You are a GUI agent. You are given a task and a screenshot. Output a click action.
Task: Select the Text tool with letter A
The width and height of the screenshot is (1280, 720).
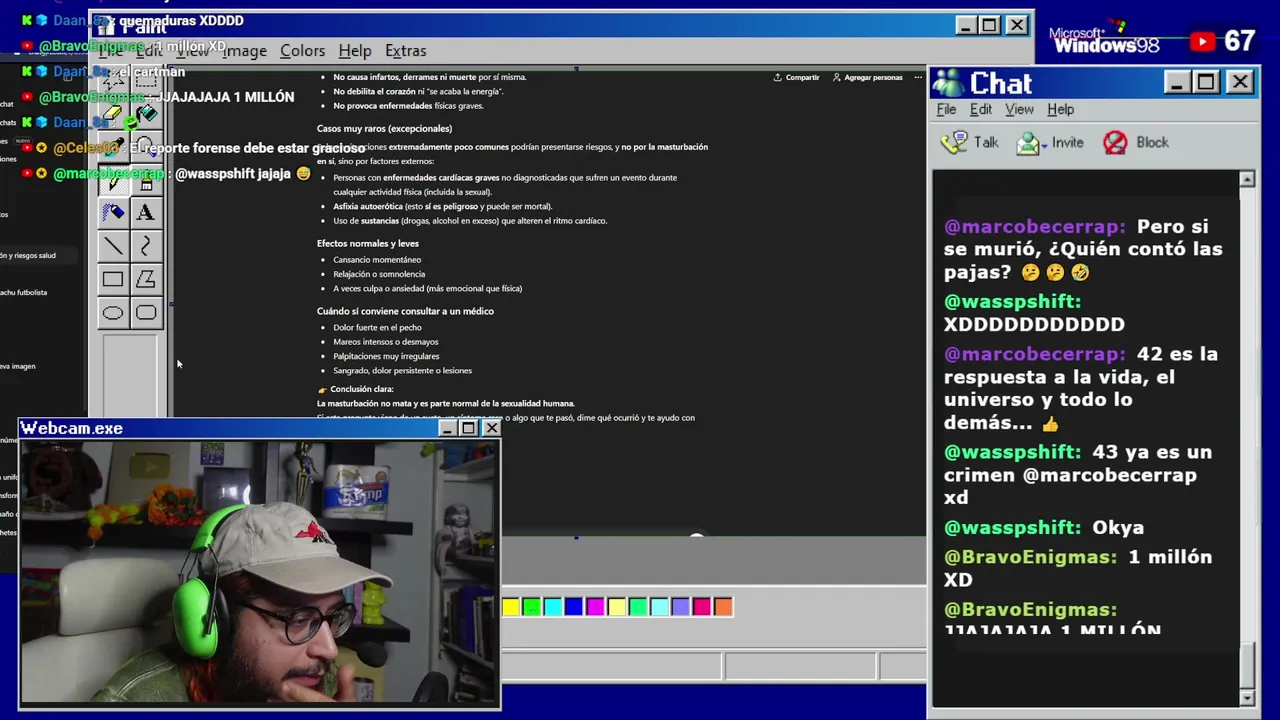coord(146,213)
